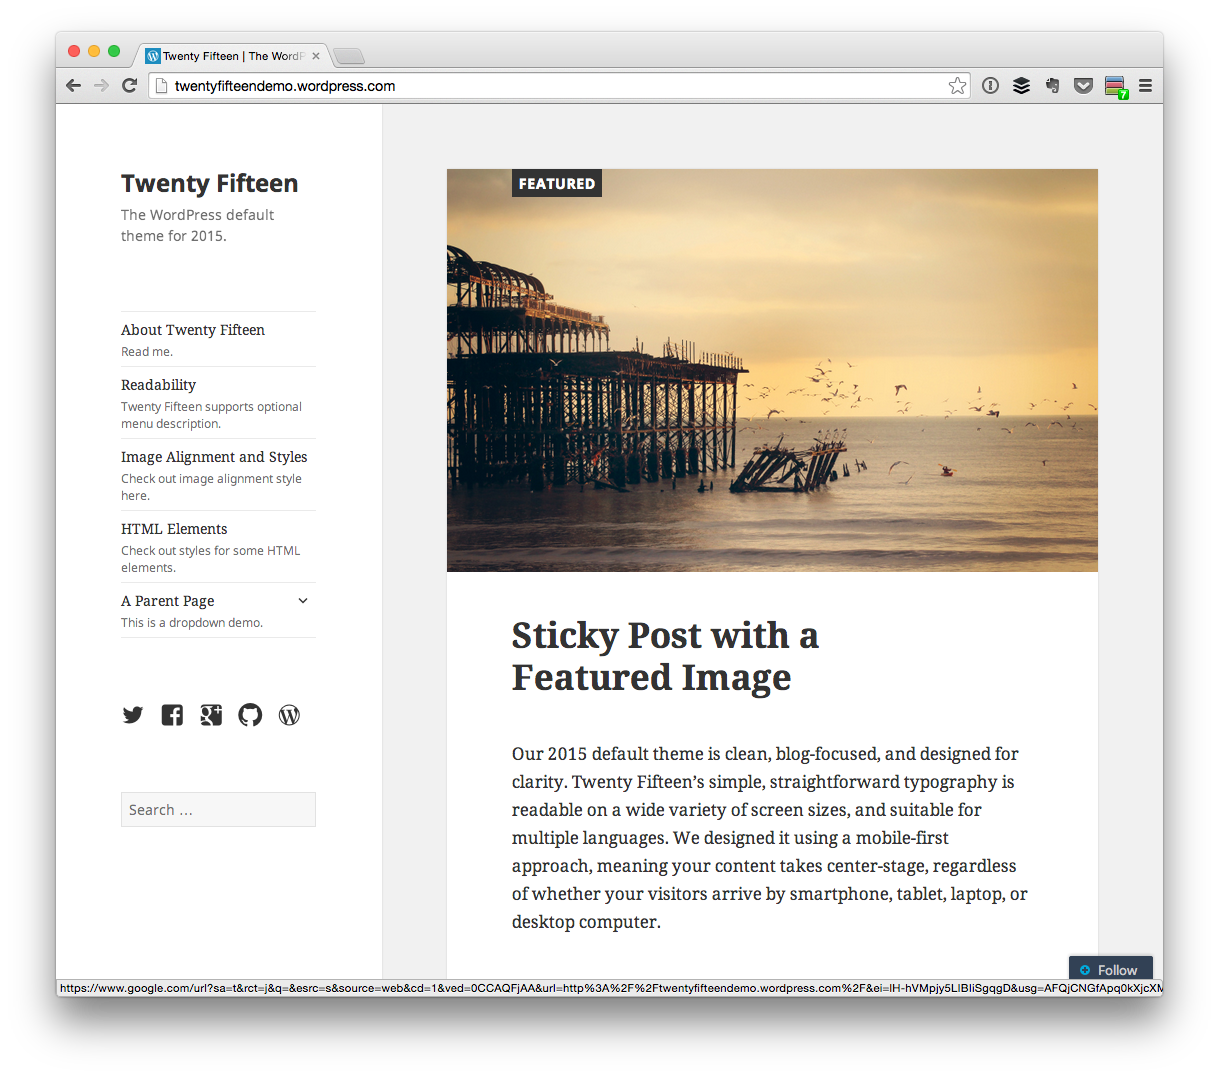Click the featured pier photo
Screen dimensions: 1219x1077
click(x=772, y=370)
